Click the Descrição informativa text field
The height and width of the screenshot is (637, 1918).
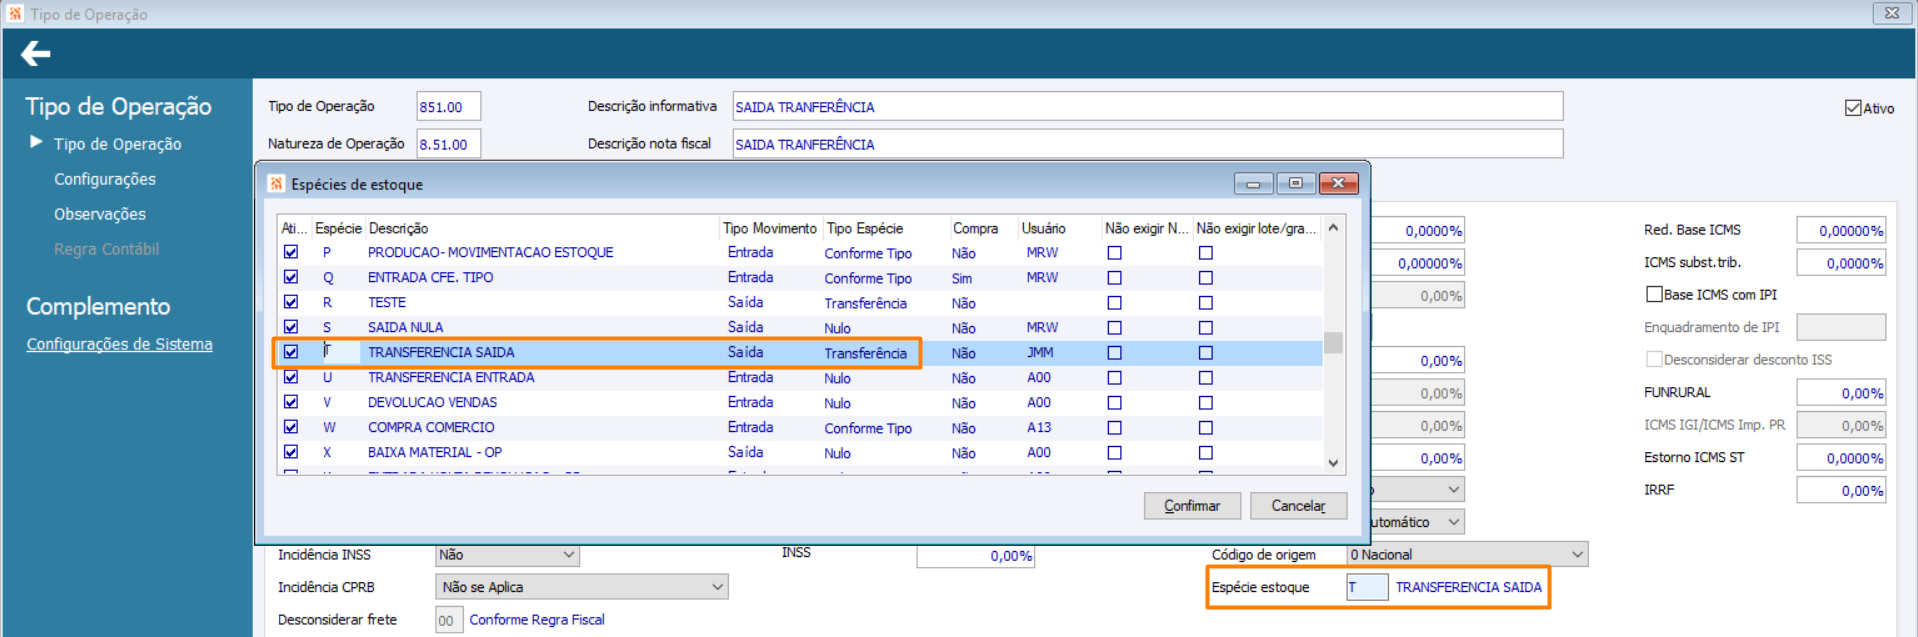pos(1146,107)
